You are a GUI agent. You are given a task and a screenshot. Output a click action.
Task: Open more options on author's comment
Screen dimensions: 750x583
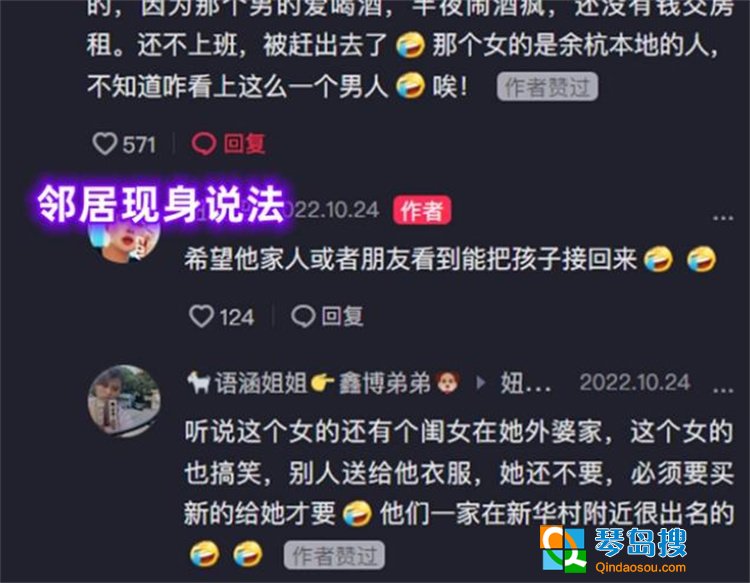[723, 218]
